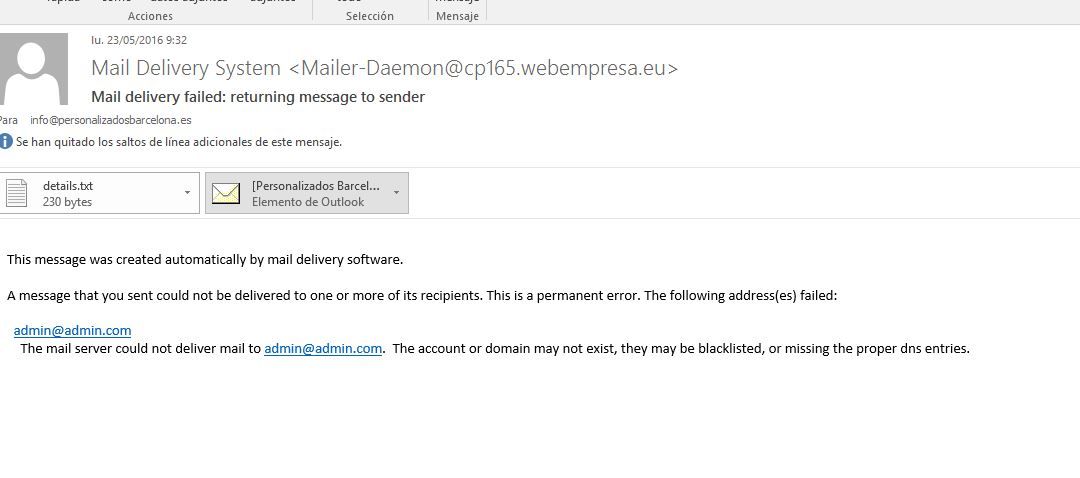Click the details.txt text file icon
This screenshot has width=1080, height=478.
pyautogui.click(x=17, y=193)
